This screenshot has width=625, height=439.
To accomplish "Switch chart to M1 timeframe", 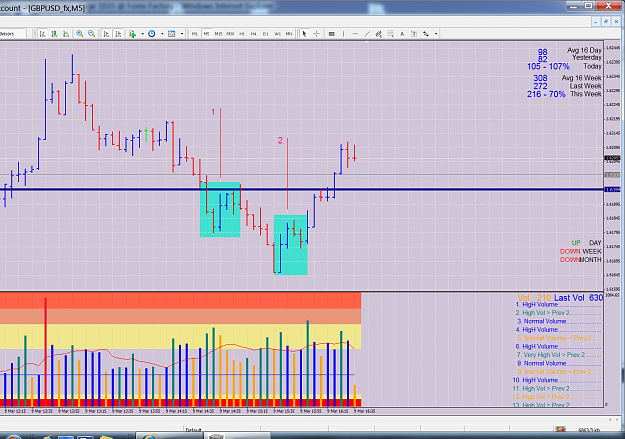I will pyautogui.click(x=195, y=34).
